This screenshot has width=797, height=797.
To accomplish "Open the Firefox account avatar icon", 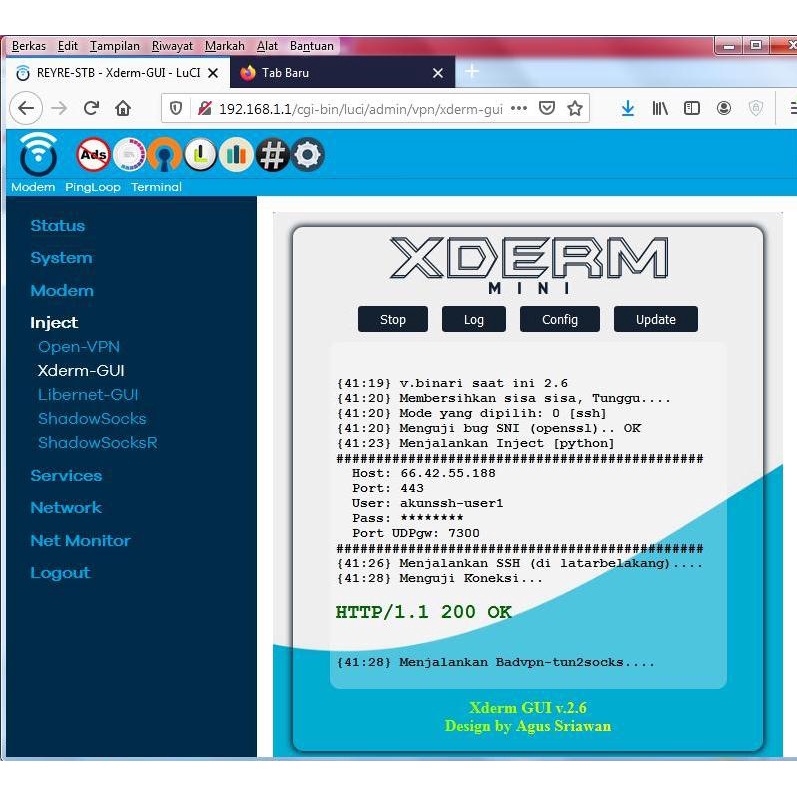I will [724, 108].
